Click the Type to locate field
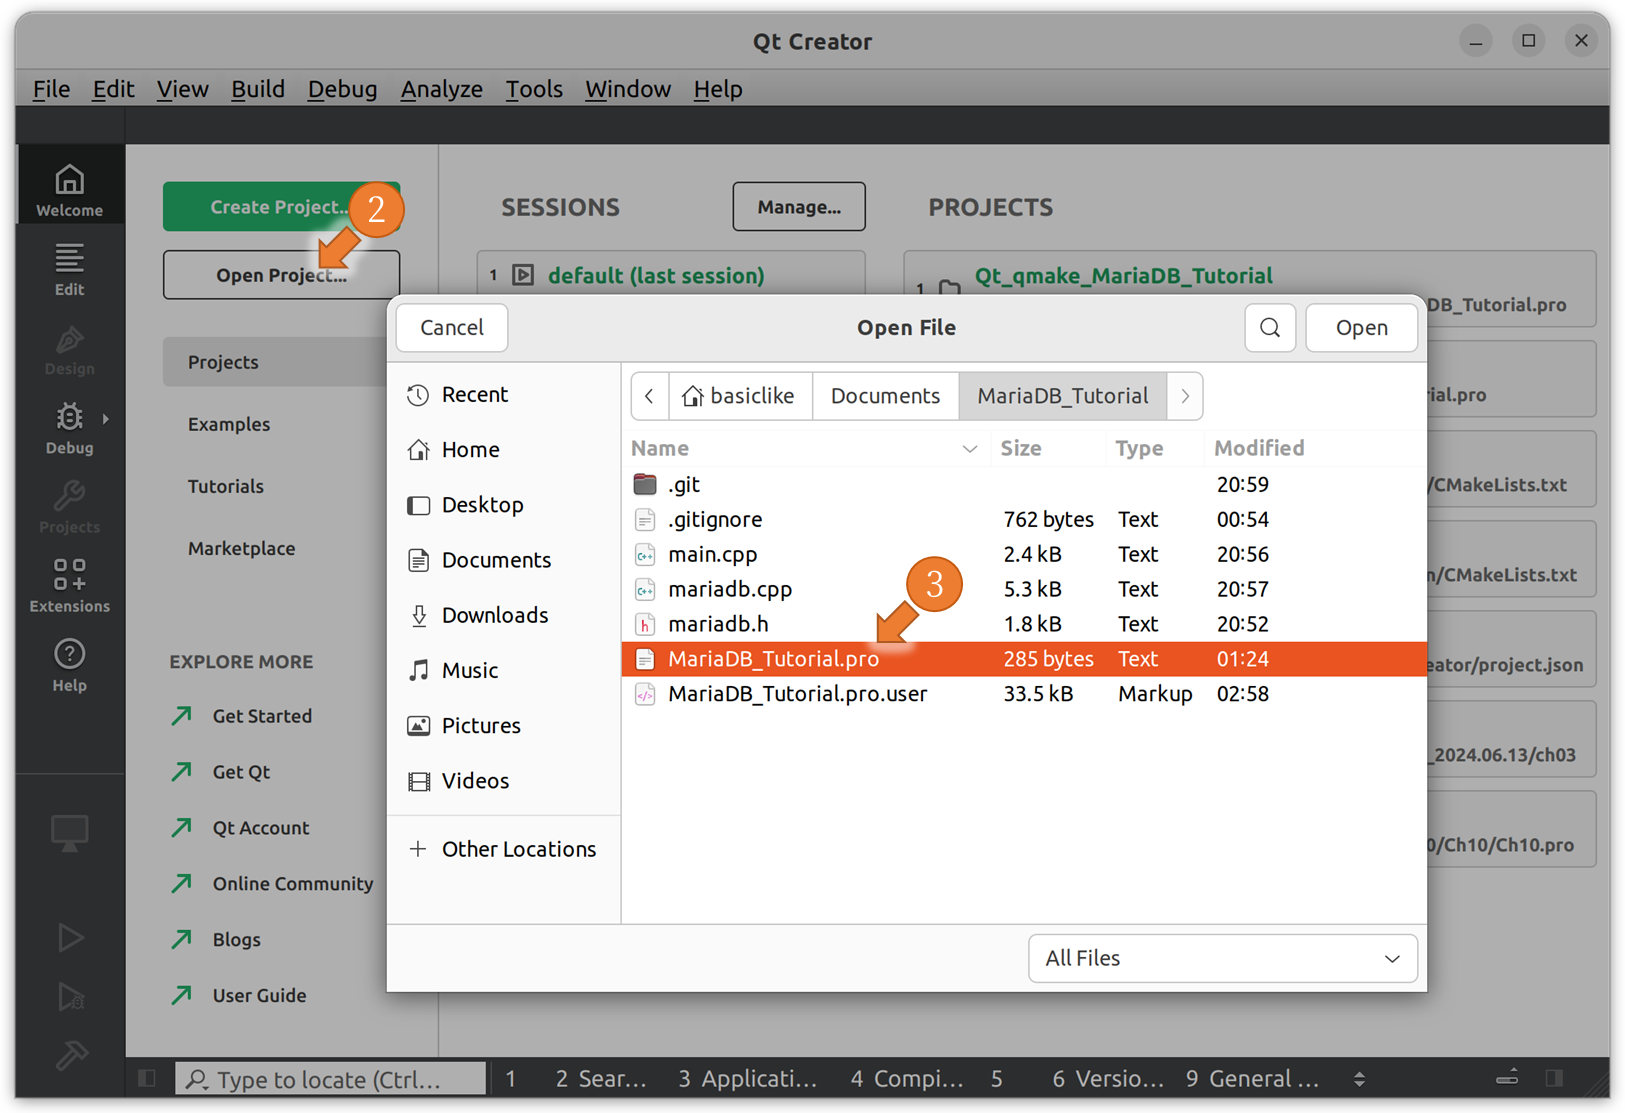 click(x=330, y=1078)
